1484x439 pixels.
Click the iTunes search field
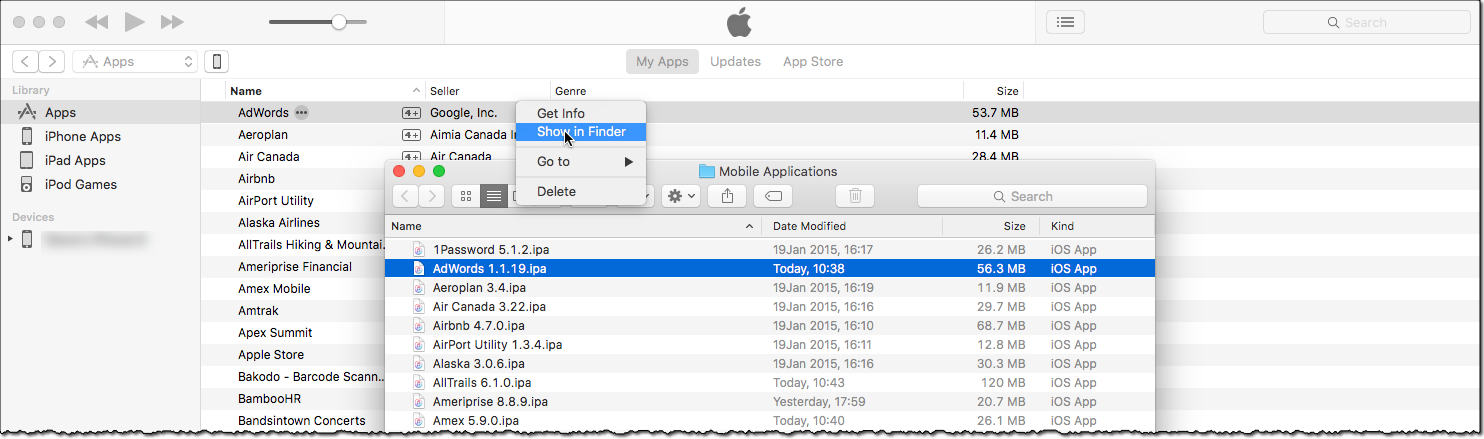click(1365, 22)
